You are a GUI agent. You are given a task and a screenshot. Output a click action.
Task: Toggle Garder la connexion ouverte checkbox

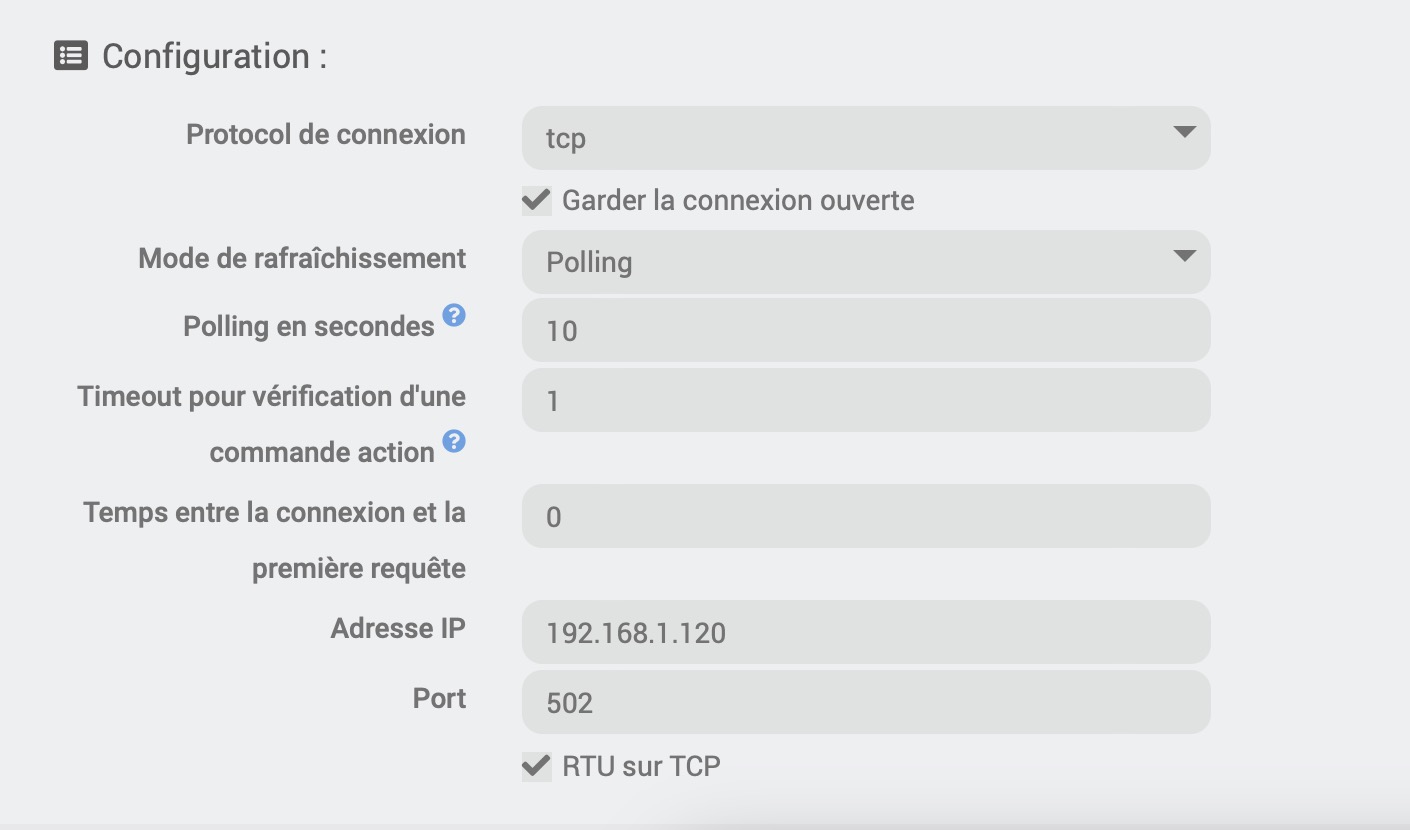click(537, 201)
